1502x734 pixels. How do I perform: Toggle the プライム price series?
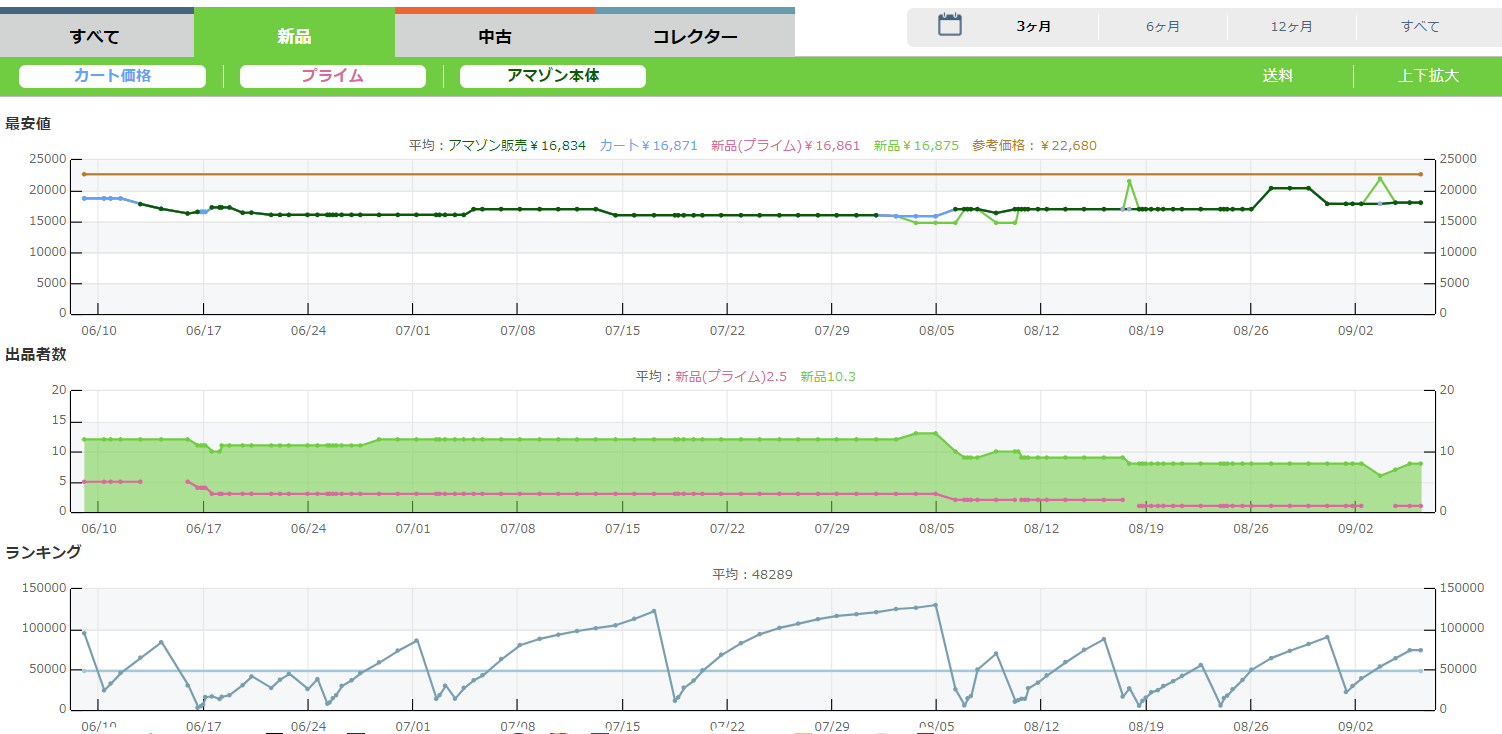(x=332, y=76)
